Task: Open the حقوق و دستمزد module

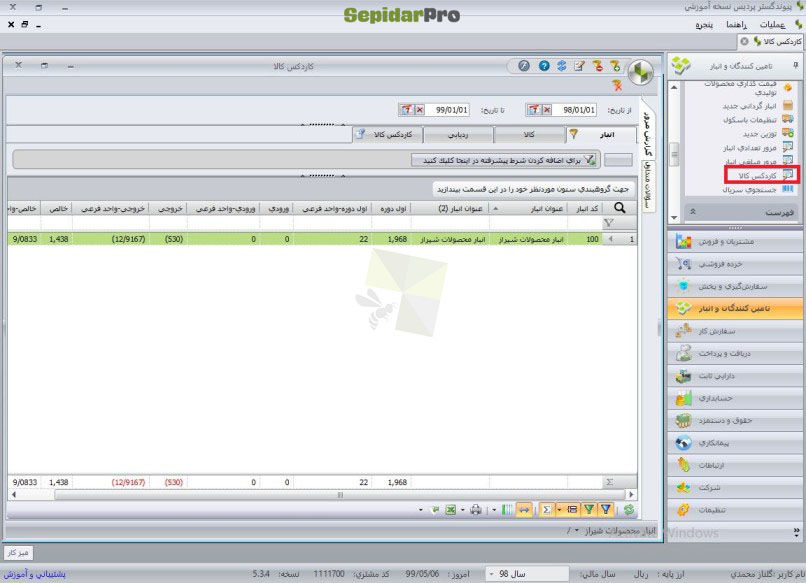Action: (x=735, y=421)
